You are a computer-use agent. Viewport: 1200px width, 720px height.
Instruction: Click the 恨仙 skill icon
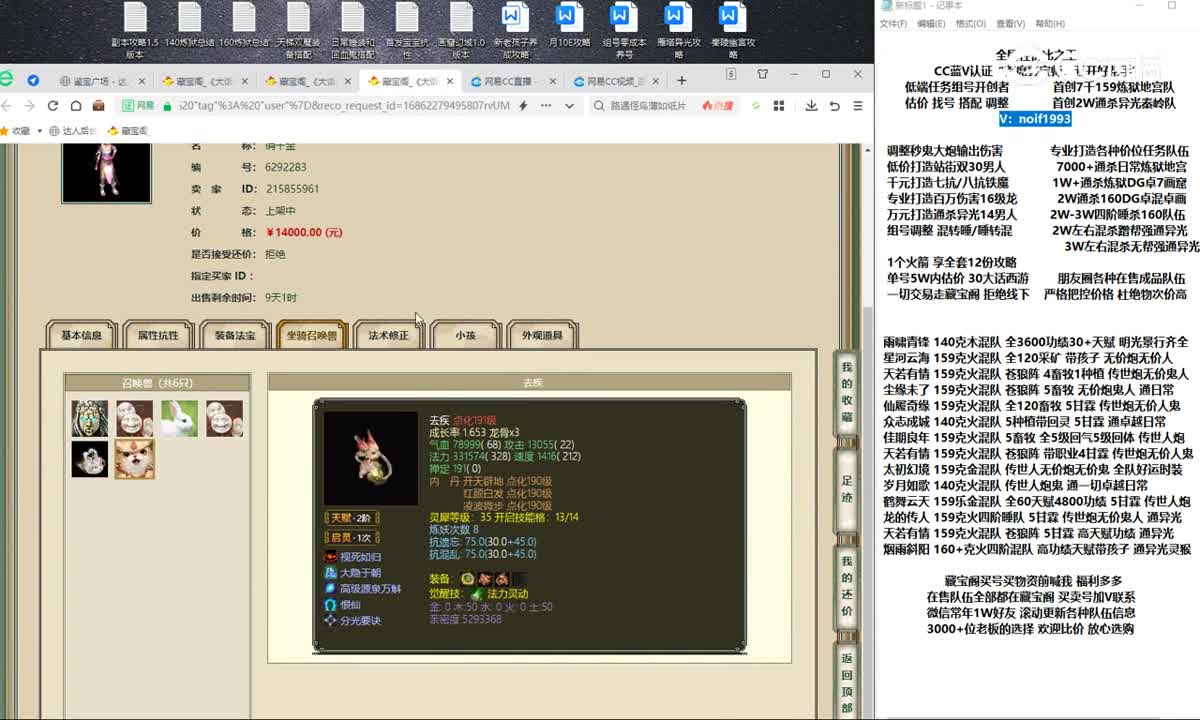(x=331, y=605)
